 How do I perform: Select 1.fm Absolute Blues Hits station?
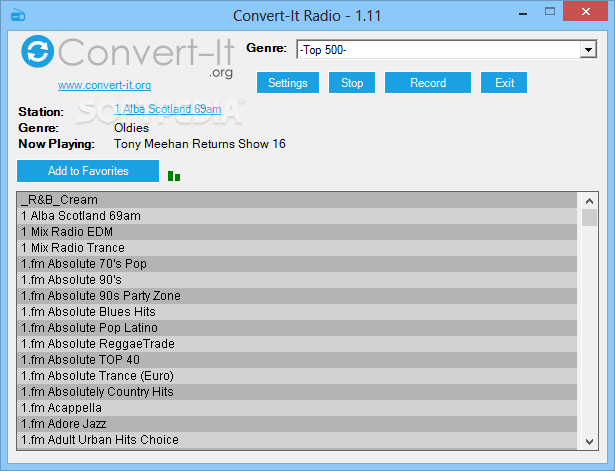pyautogui.click(x=297, y=312)
